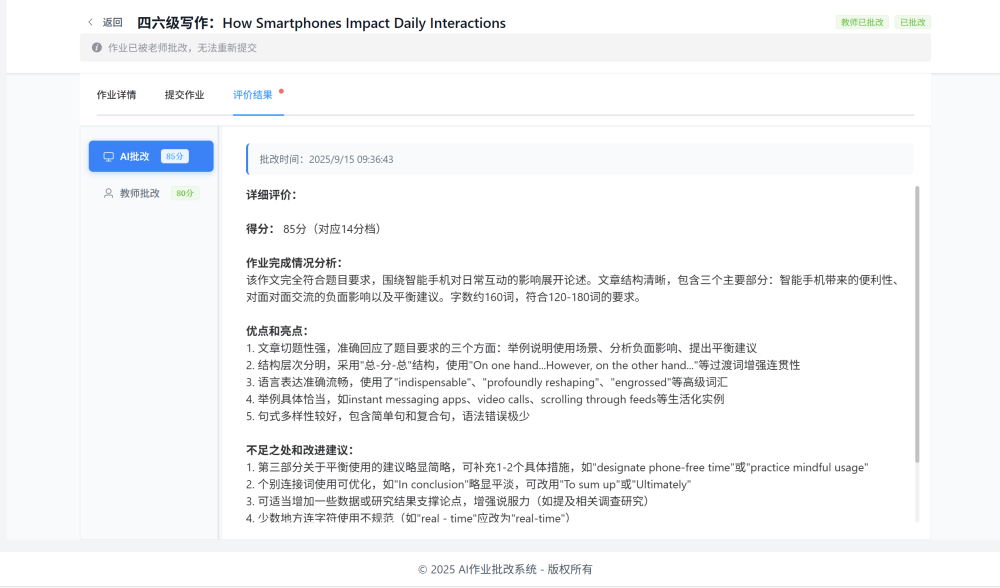Click the 批改时间 timestamp text
The height and width of the screenshot is (588, 1000).
coord(327,159)
